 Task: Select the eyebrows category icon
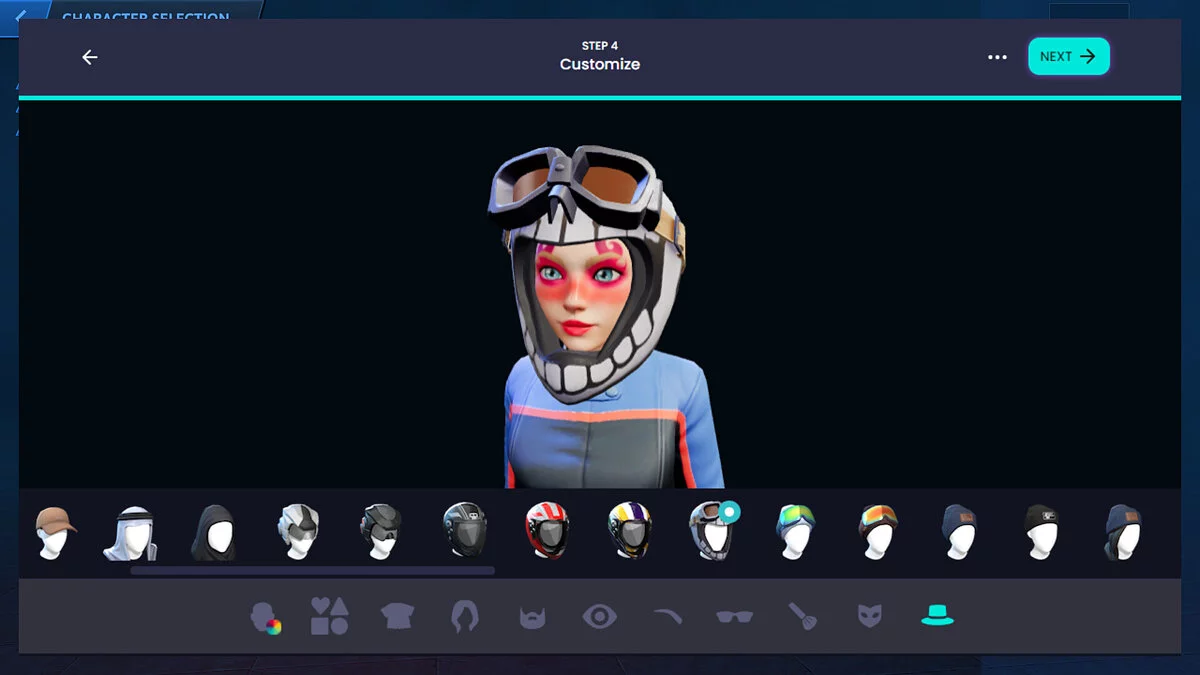tap(667, 615)
